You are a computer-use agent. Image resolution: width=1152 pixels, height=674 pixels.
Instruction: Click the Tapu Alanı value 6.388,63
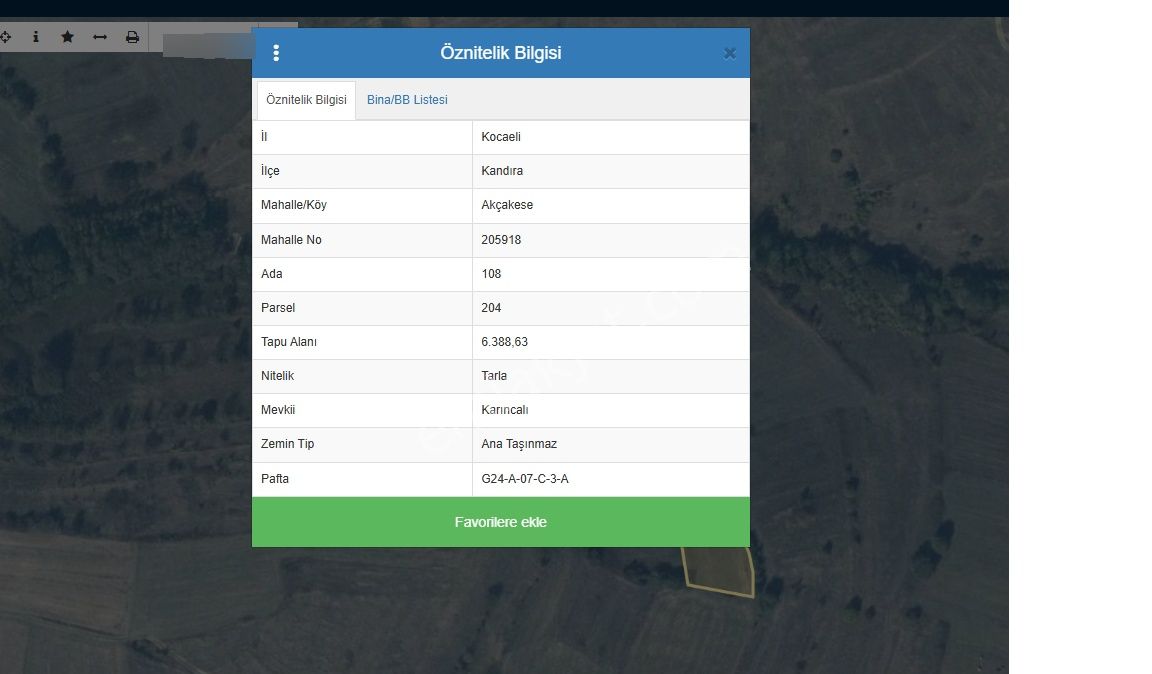[x=504, y=342]
